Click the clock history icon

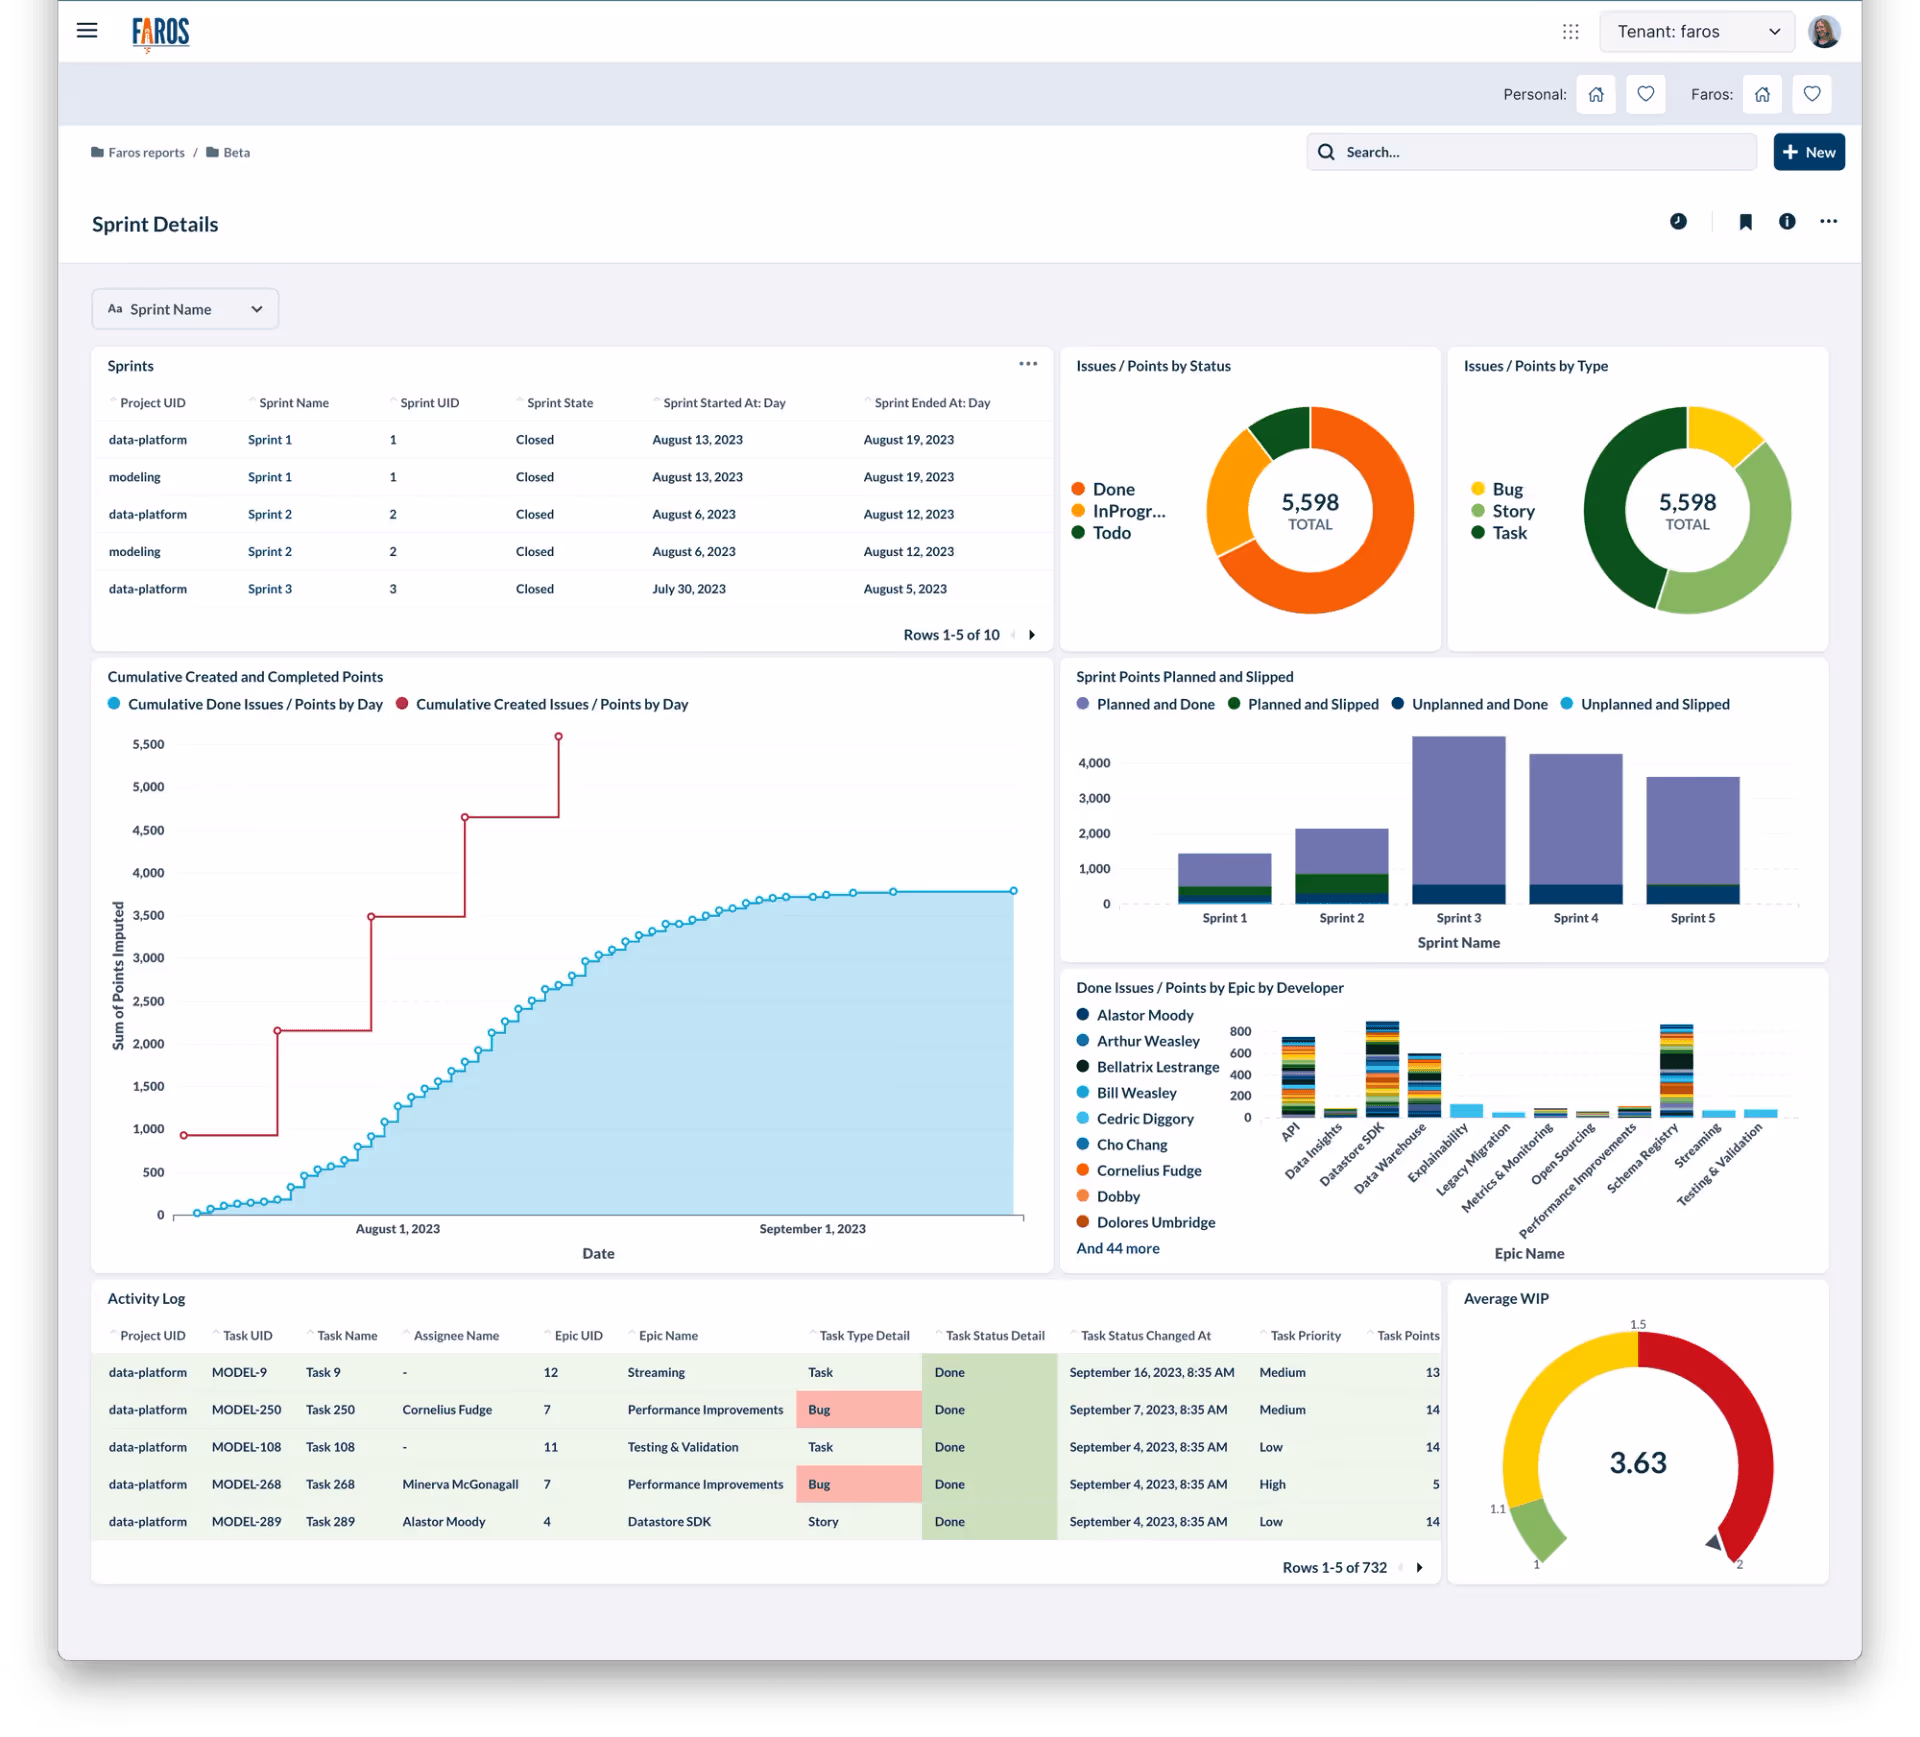pos(1678,222)
